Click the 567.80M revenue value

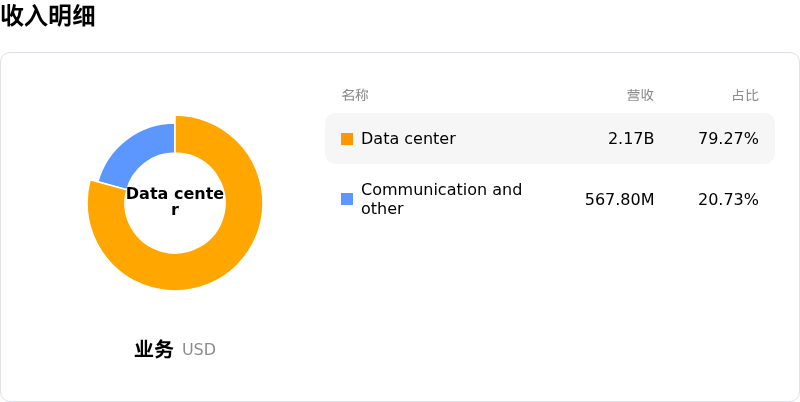(619, 199)
